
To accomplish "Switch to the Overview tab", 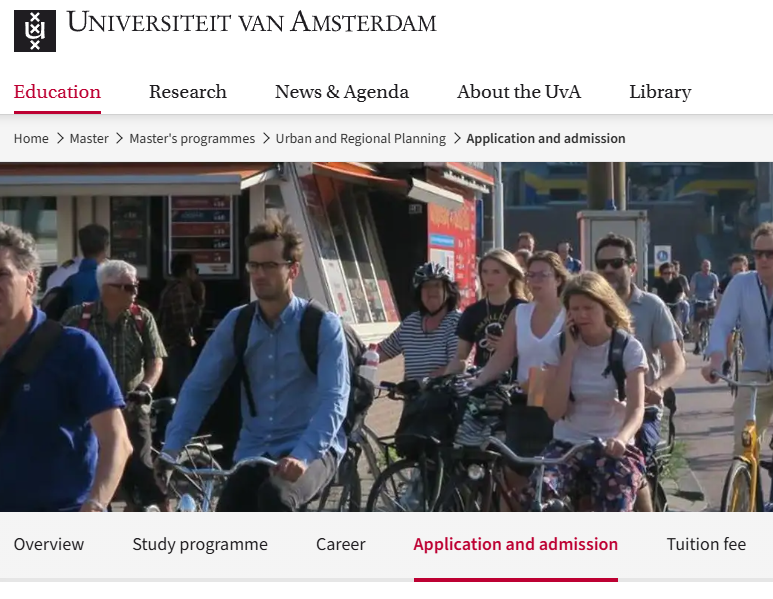I will point(49,544).
